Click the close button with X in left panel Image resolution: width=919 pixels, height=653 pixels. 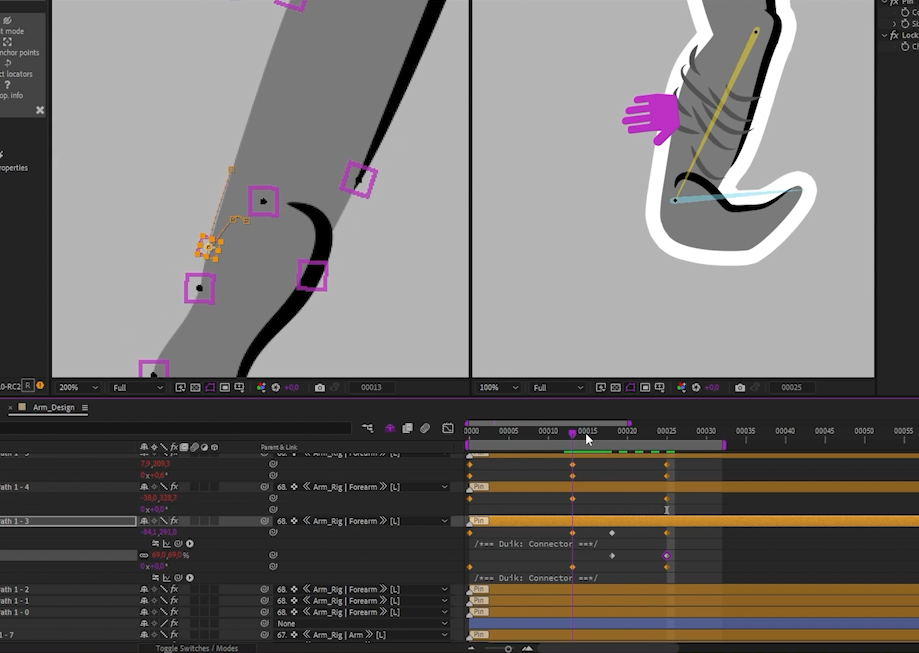[40, 110]
